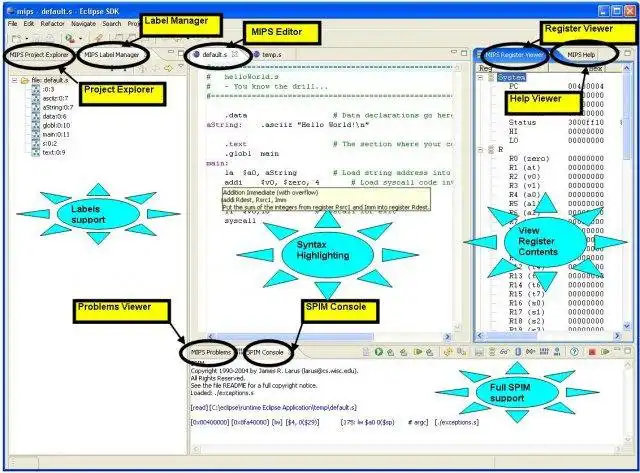
Task: Click the New file icon in main toolbar
Action: (17, 39)
